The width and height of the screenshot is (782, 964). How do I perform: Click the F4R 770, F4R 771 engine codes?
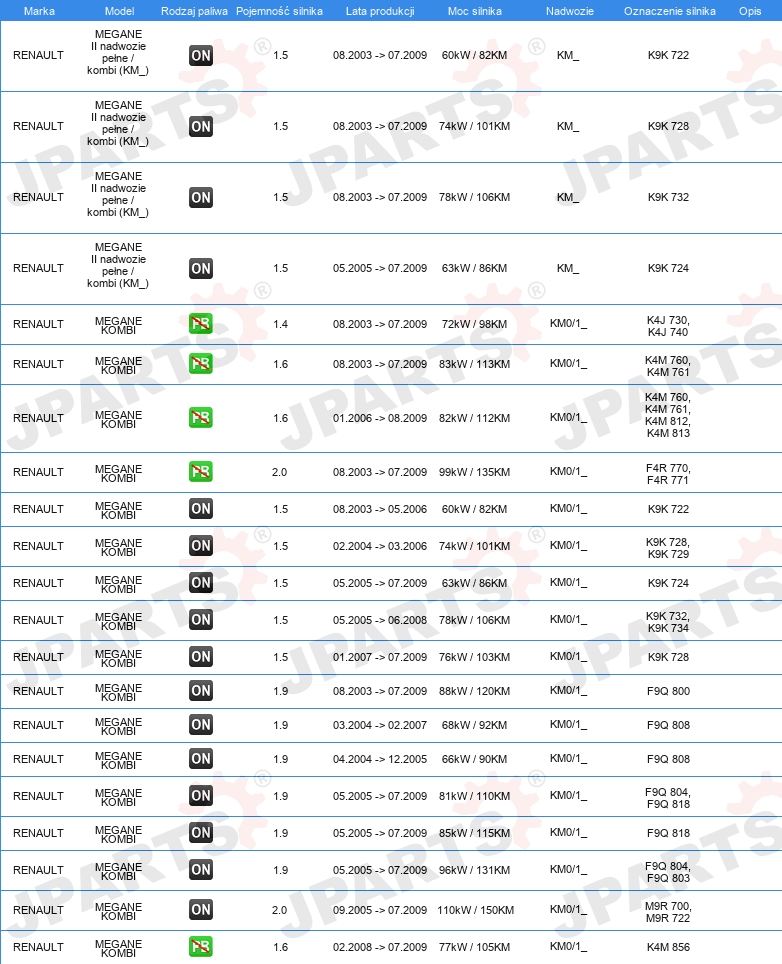tap(668, 474)
